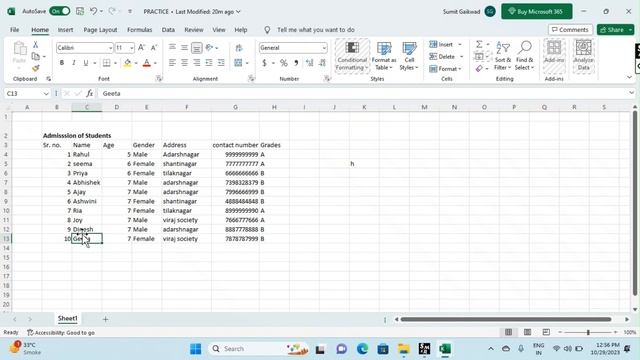Align text to the right
This screenshot has width=640, height=360.
(197, 63)
